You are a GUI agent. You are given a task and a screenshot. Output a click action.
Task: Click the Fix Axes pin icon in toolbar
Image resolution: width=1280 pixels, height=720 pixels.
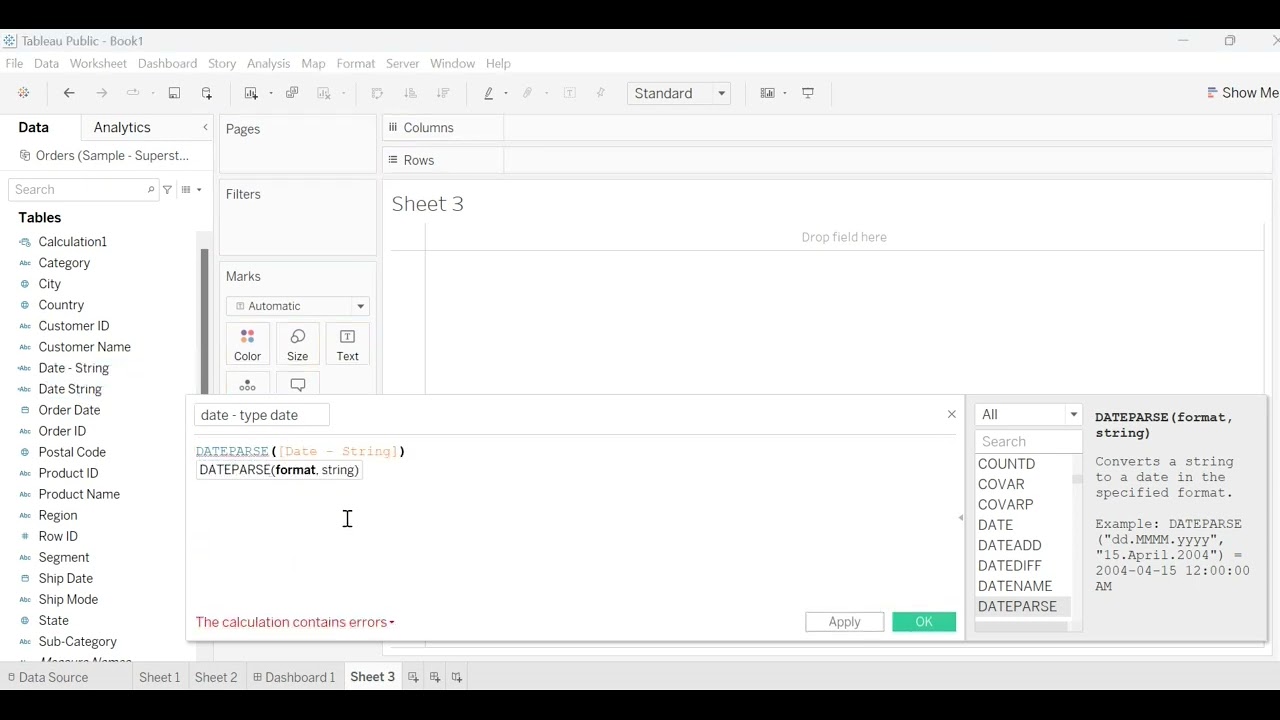coord(601,93)
